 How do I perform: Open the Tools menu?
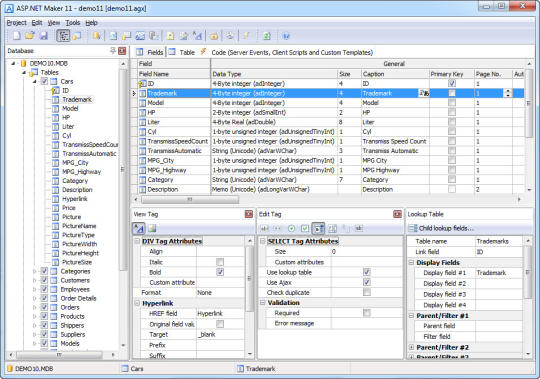pyautogui.click(x=73, y=23)
